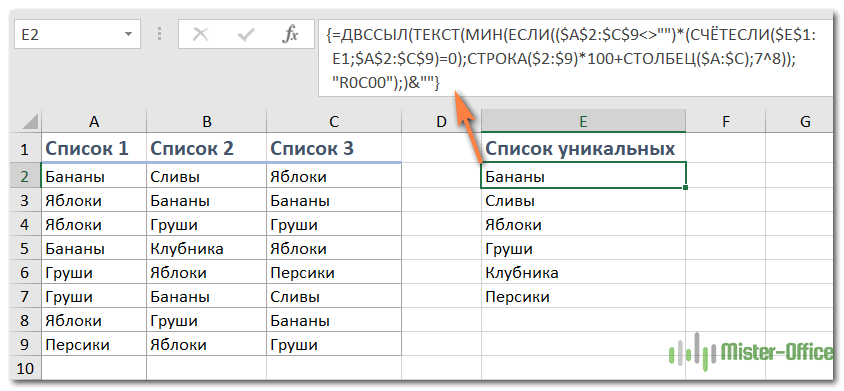
Task: Select cell E6 containing Клубника
Action: coord(583,273)
